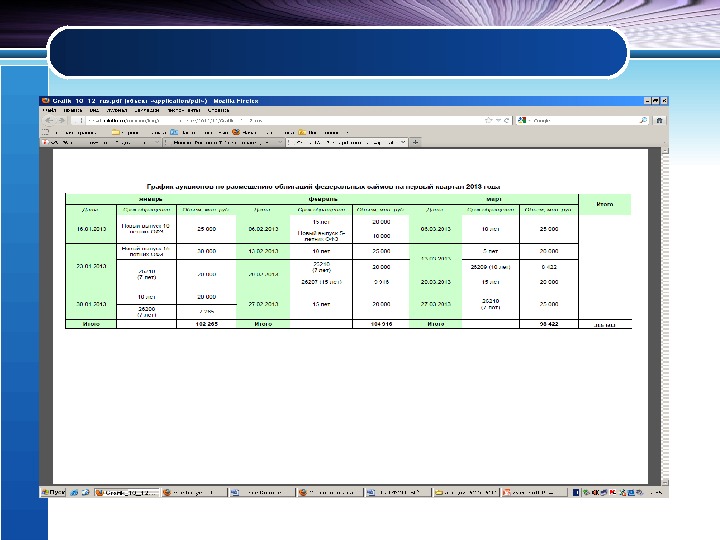
Task: Click the blue bookmark icon on toolbar
Action: tap(174, 132)
